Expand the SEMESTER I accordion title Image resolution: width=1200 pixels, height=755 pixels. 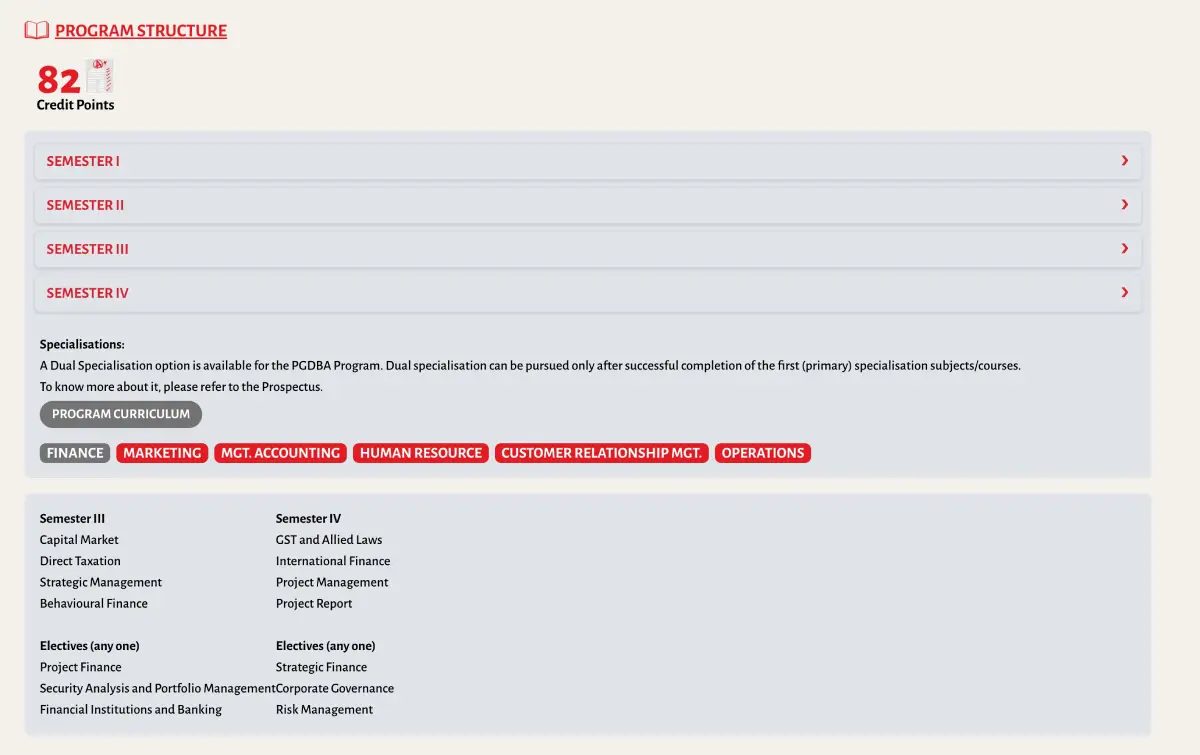tap(83, 161)
